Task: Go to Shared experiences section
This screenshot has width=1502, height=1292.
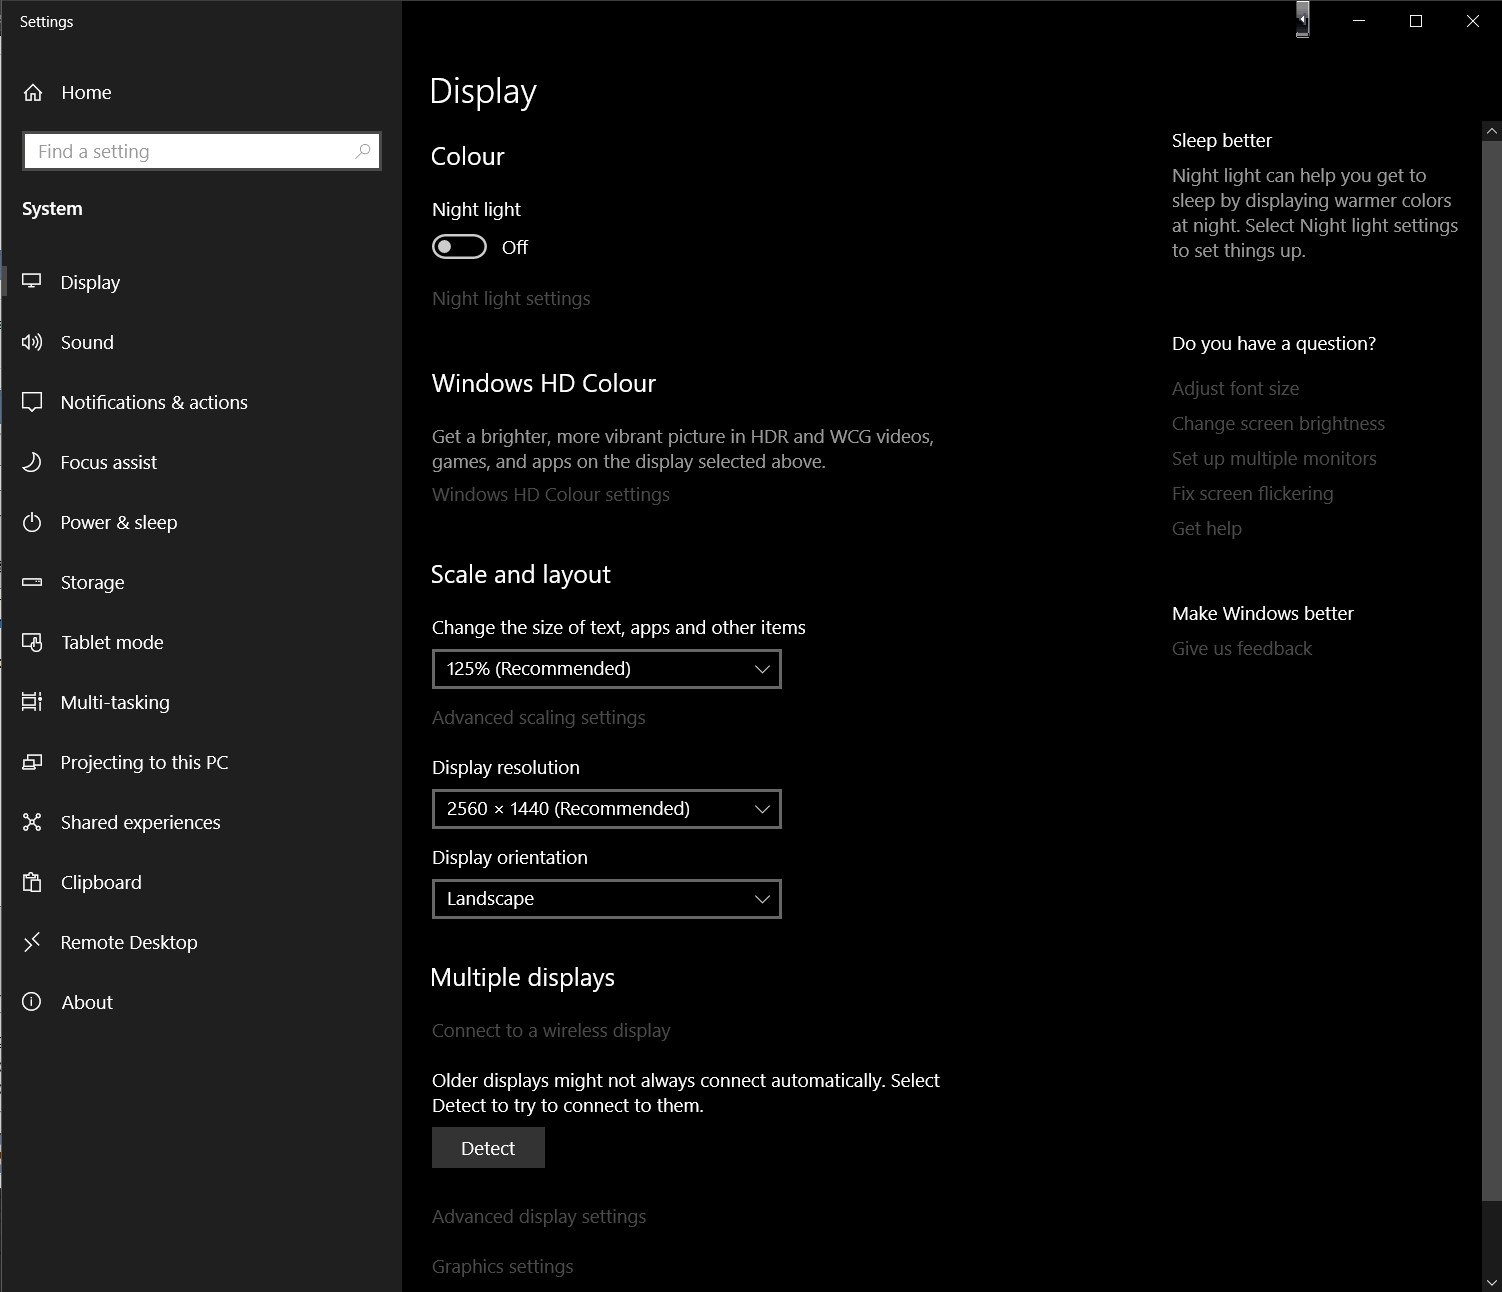Action: (x=140, y=822)
